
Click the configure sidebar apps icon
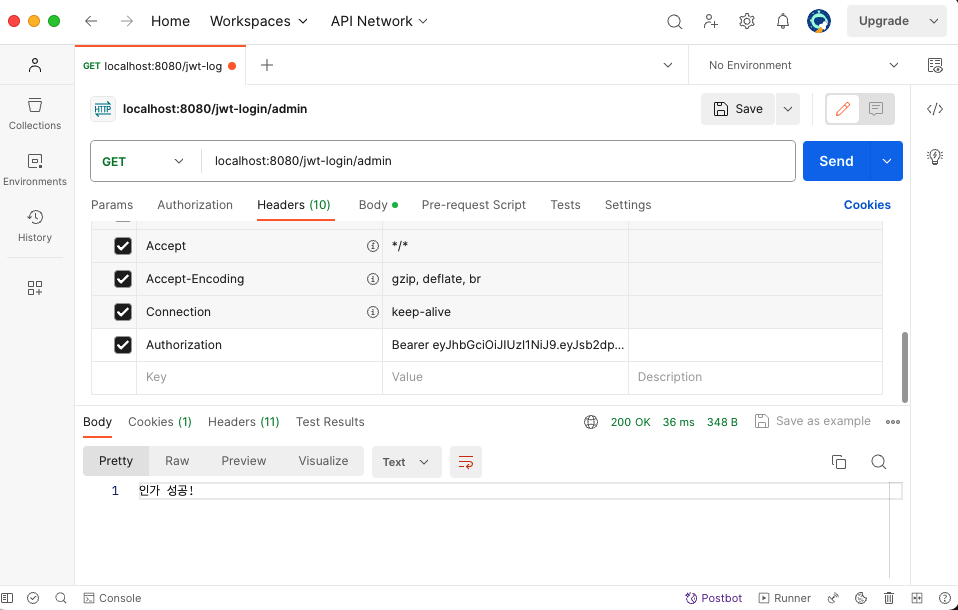[35, 288]
